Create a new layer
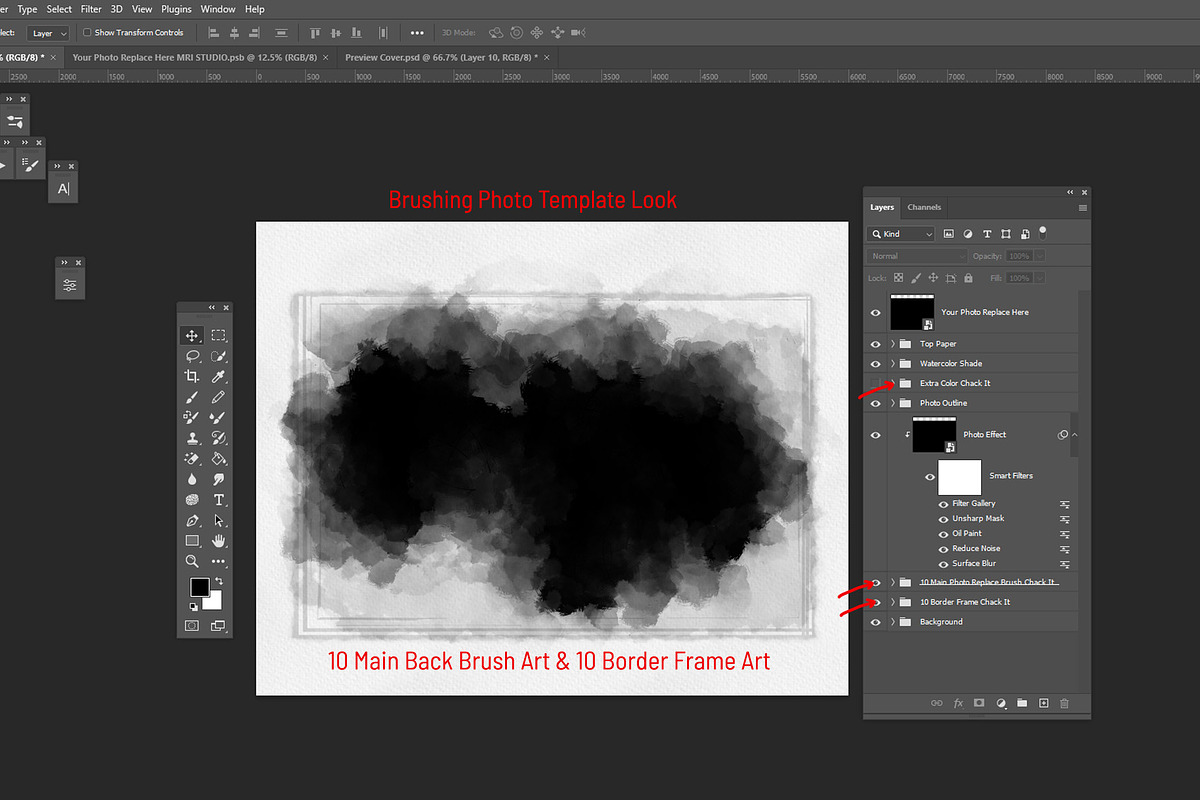The width and height of the screenshot is (1200, 800). coord(1043,703)
